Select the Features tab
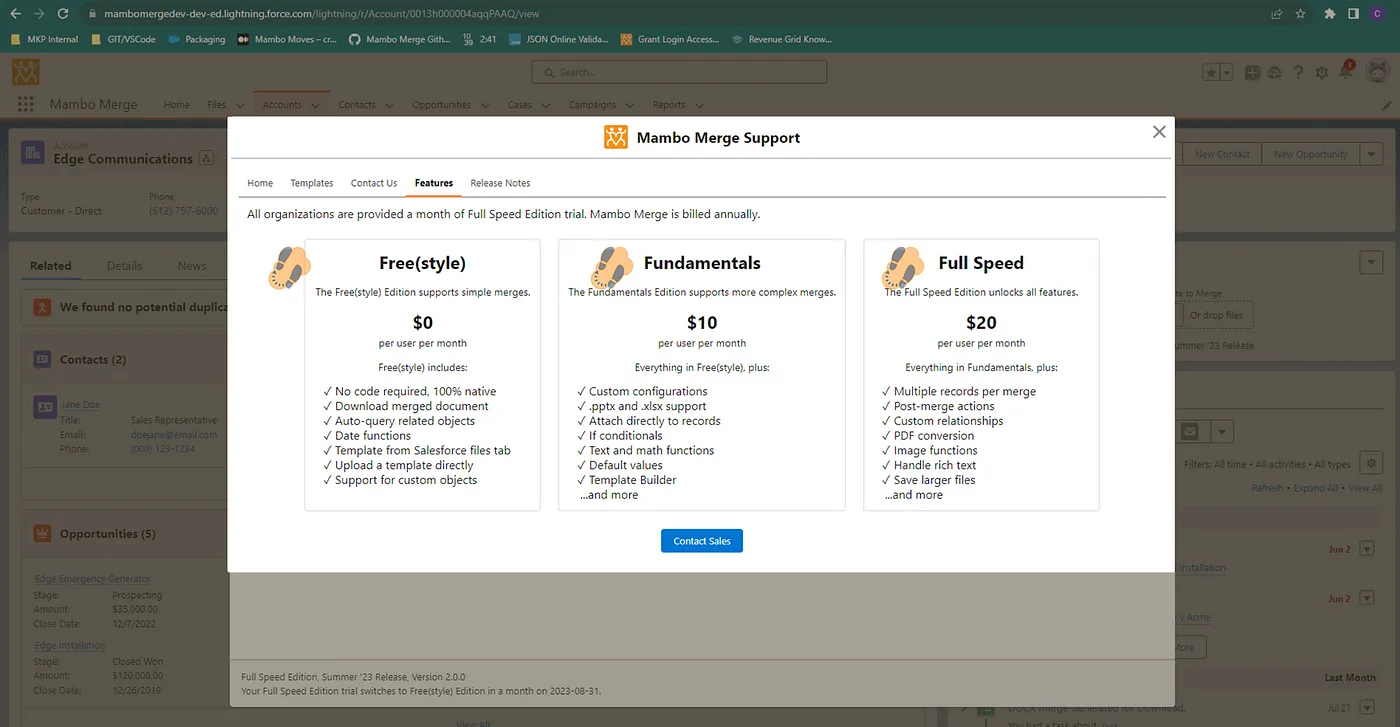1400x727 pixels. click(434, 183)
